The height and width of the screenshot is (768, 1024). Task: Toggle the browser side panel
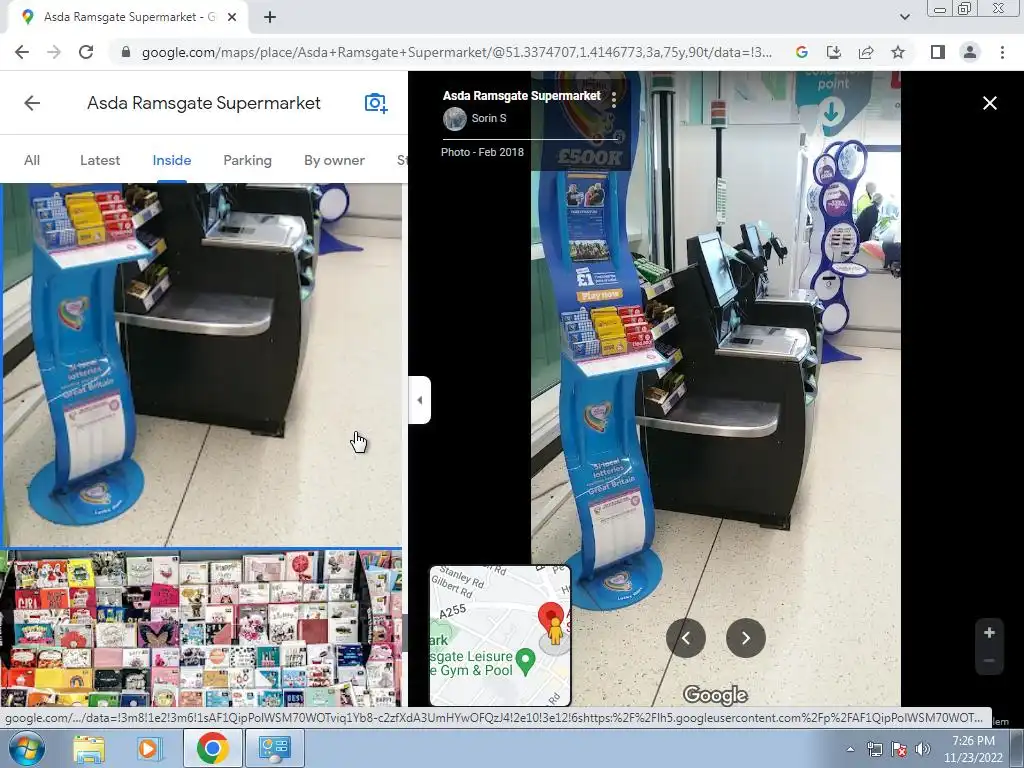coord(937,52)
